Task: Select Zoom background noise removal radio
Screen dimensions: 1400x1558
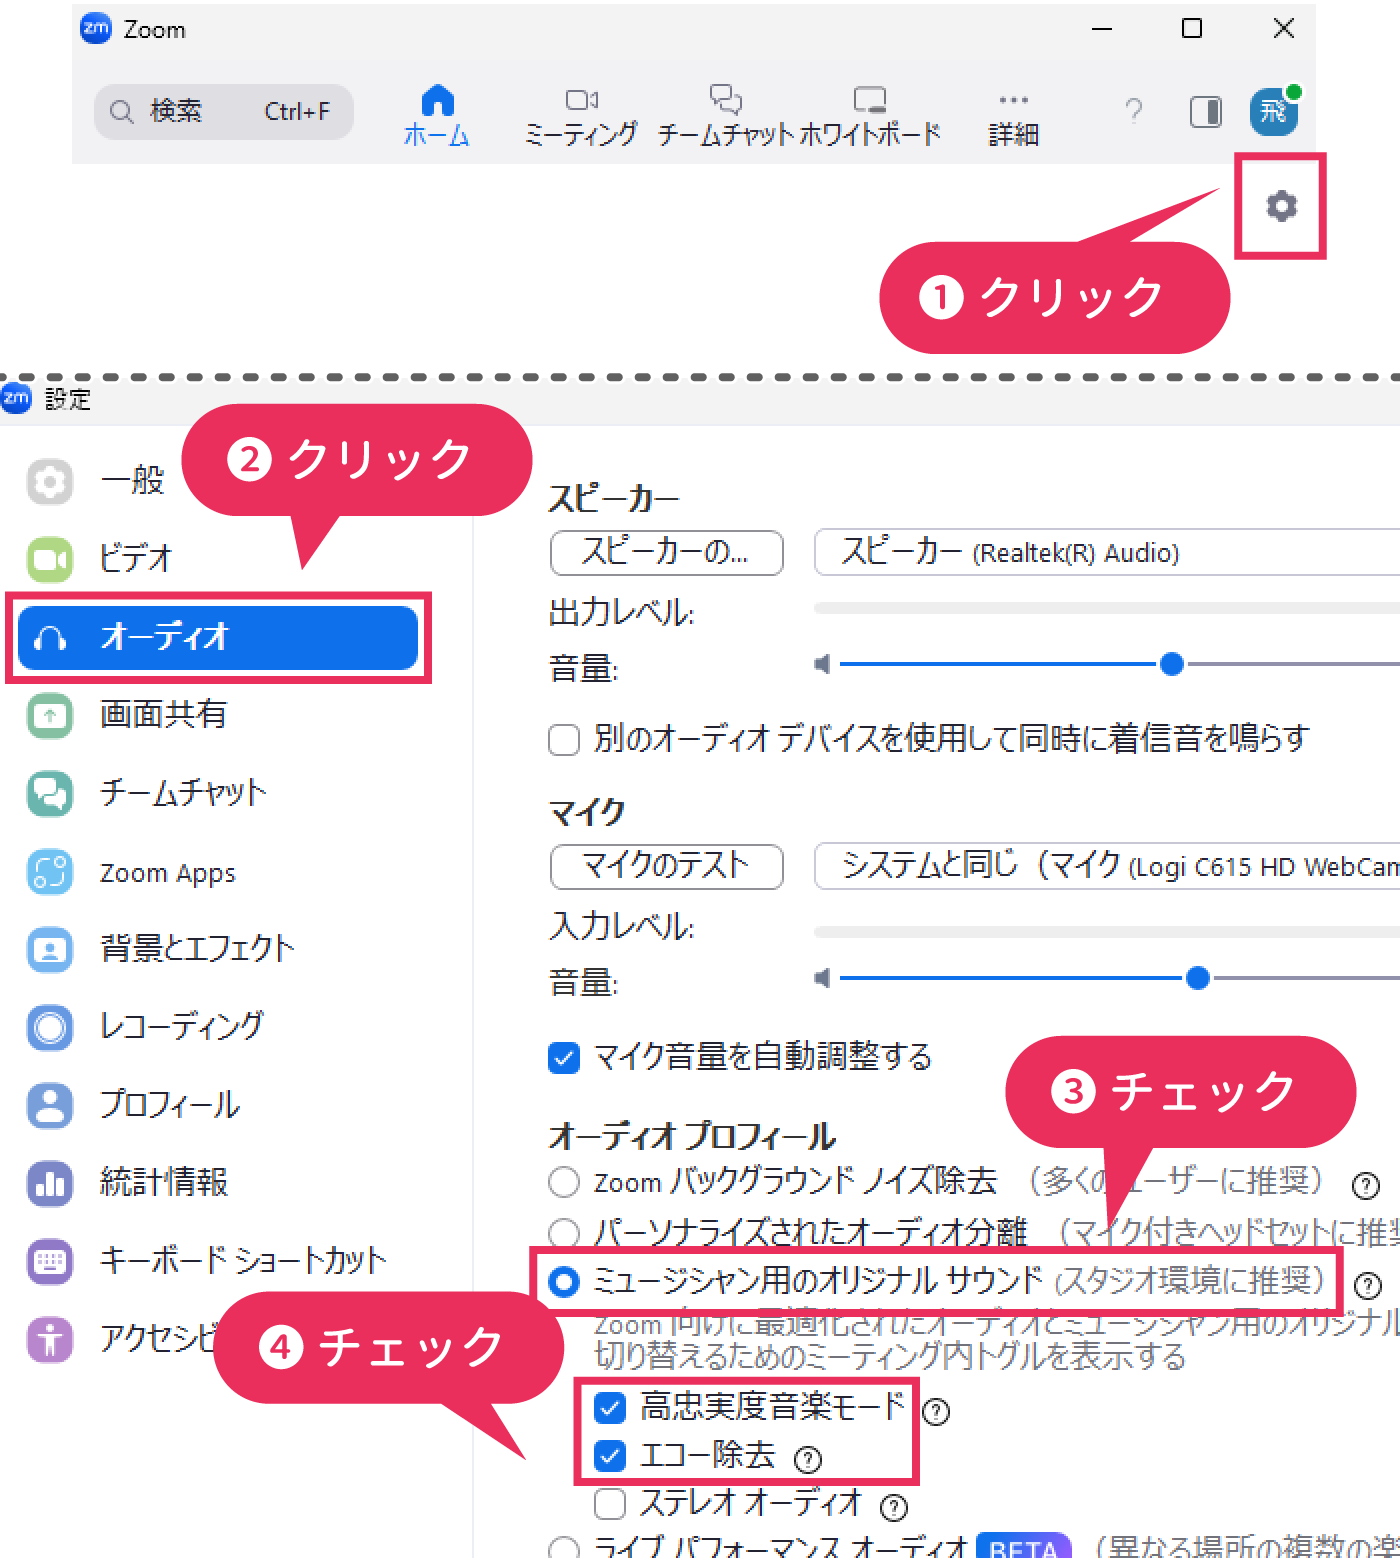Action: click(564, 1182)
